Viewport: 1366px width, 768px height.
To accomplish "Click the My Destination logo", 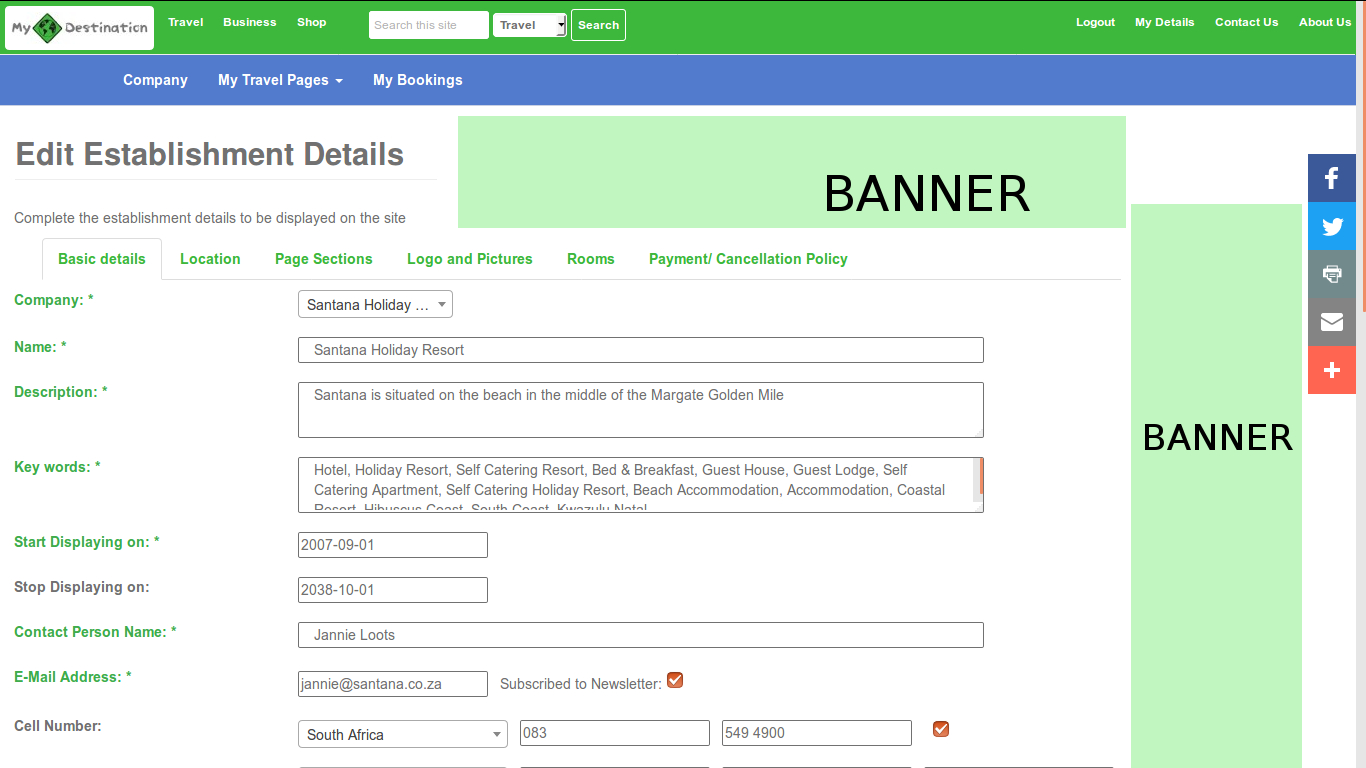I will click(80, 28).
